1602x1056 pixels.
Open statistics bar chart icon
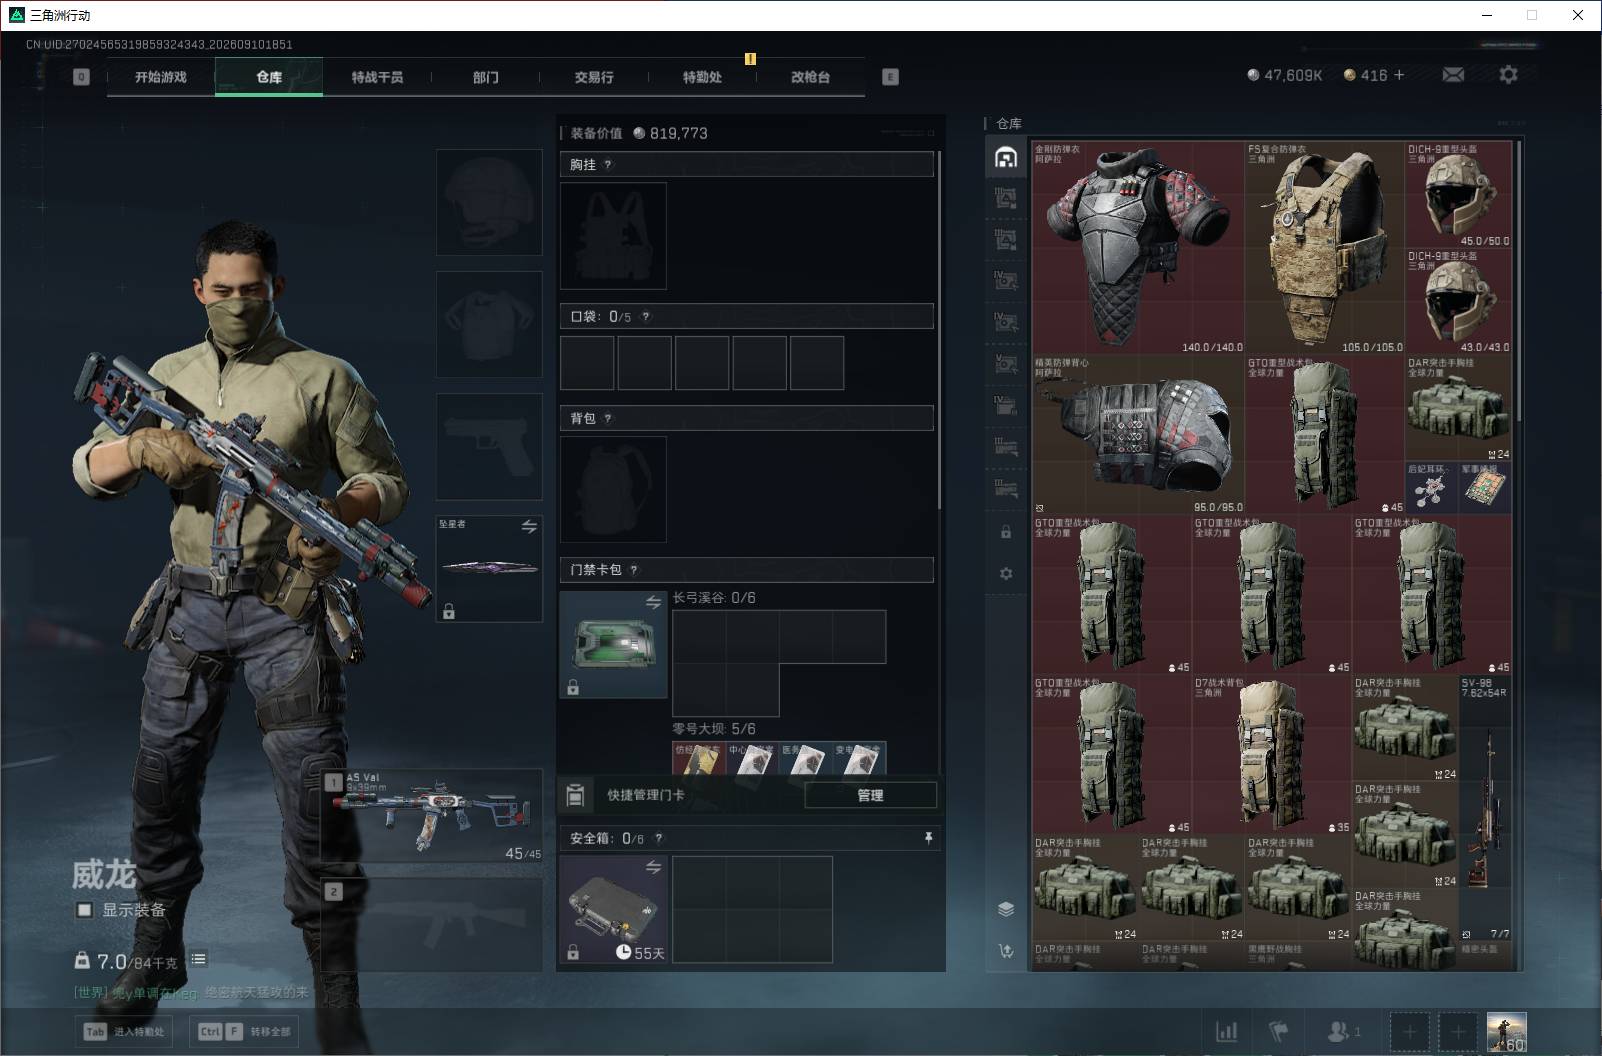click(x=1226, y=1031)
